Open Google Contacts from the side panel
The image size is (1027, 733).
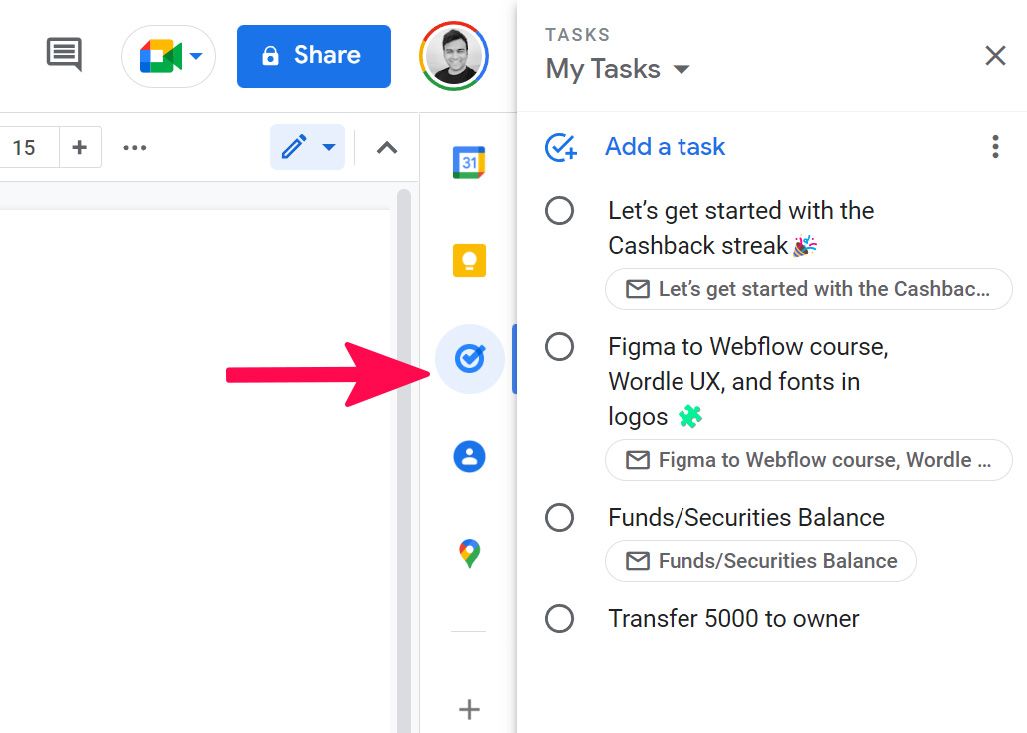(x=468, y=455)
